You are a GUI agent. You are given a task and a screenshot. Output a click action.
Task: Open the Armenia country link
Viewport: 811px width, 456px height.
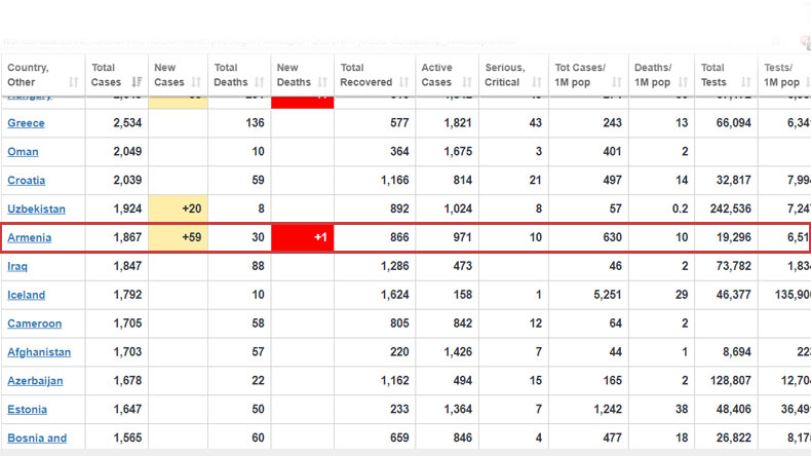tap(29, 238)
